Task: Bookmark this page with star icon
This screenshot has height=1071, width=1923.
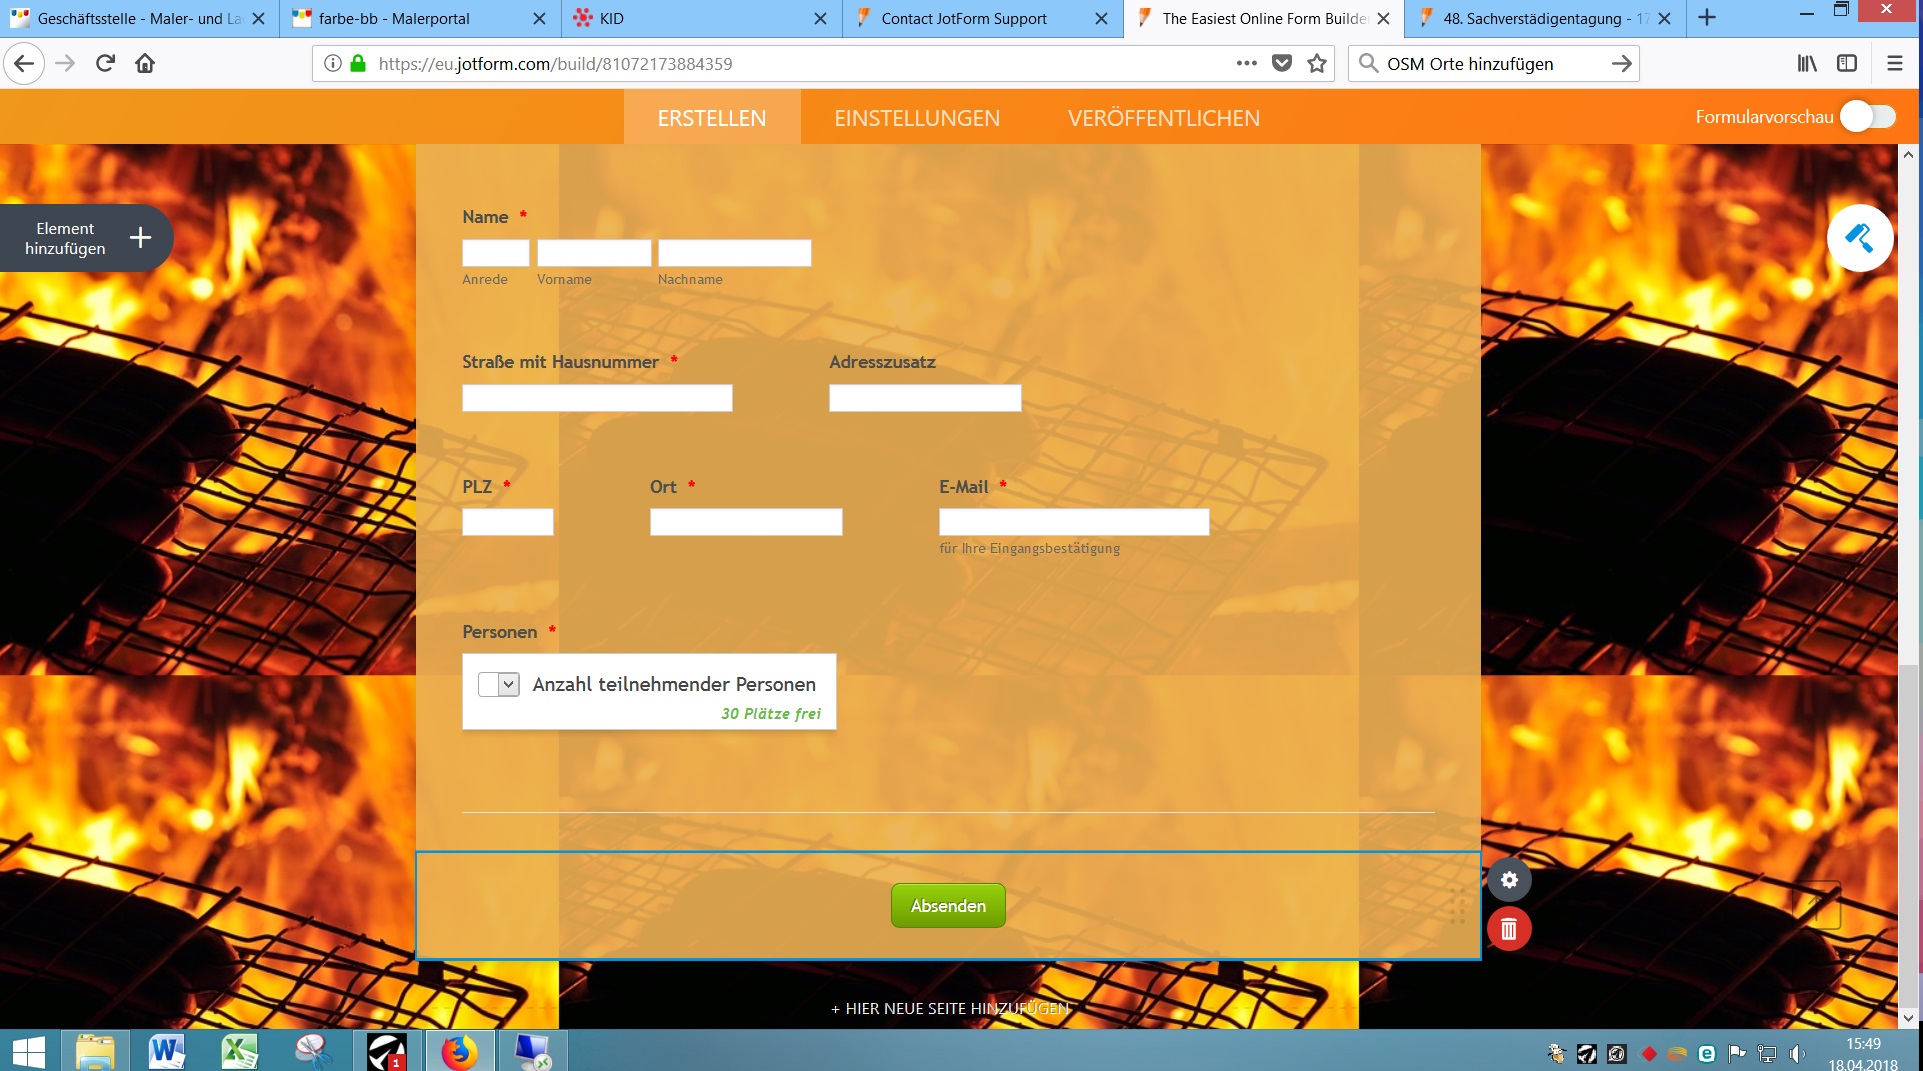Action: tap(1317, 64)
